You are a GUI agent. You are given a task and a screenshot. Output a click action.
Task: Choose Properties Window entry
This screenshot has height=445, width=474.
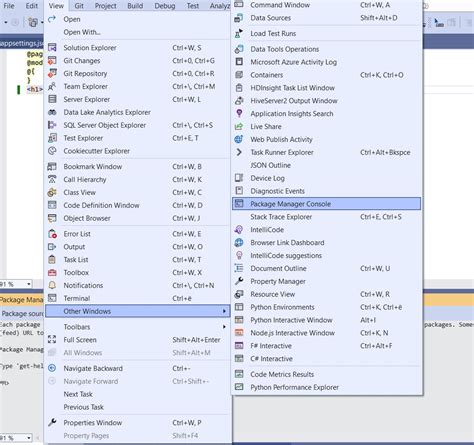click(137, 423)
